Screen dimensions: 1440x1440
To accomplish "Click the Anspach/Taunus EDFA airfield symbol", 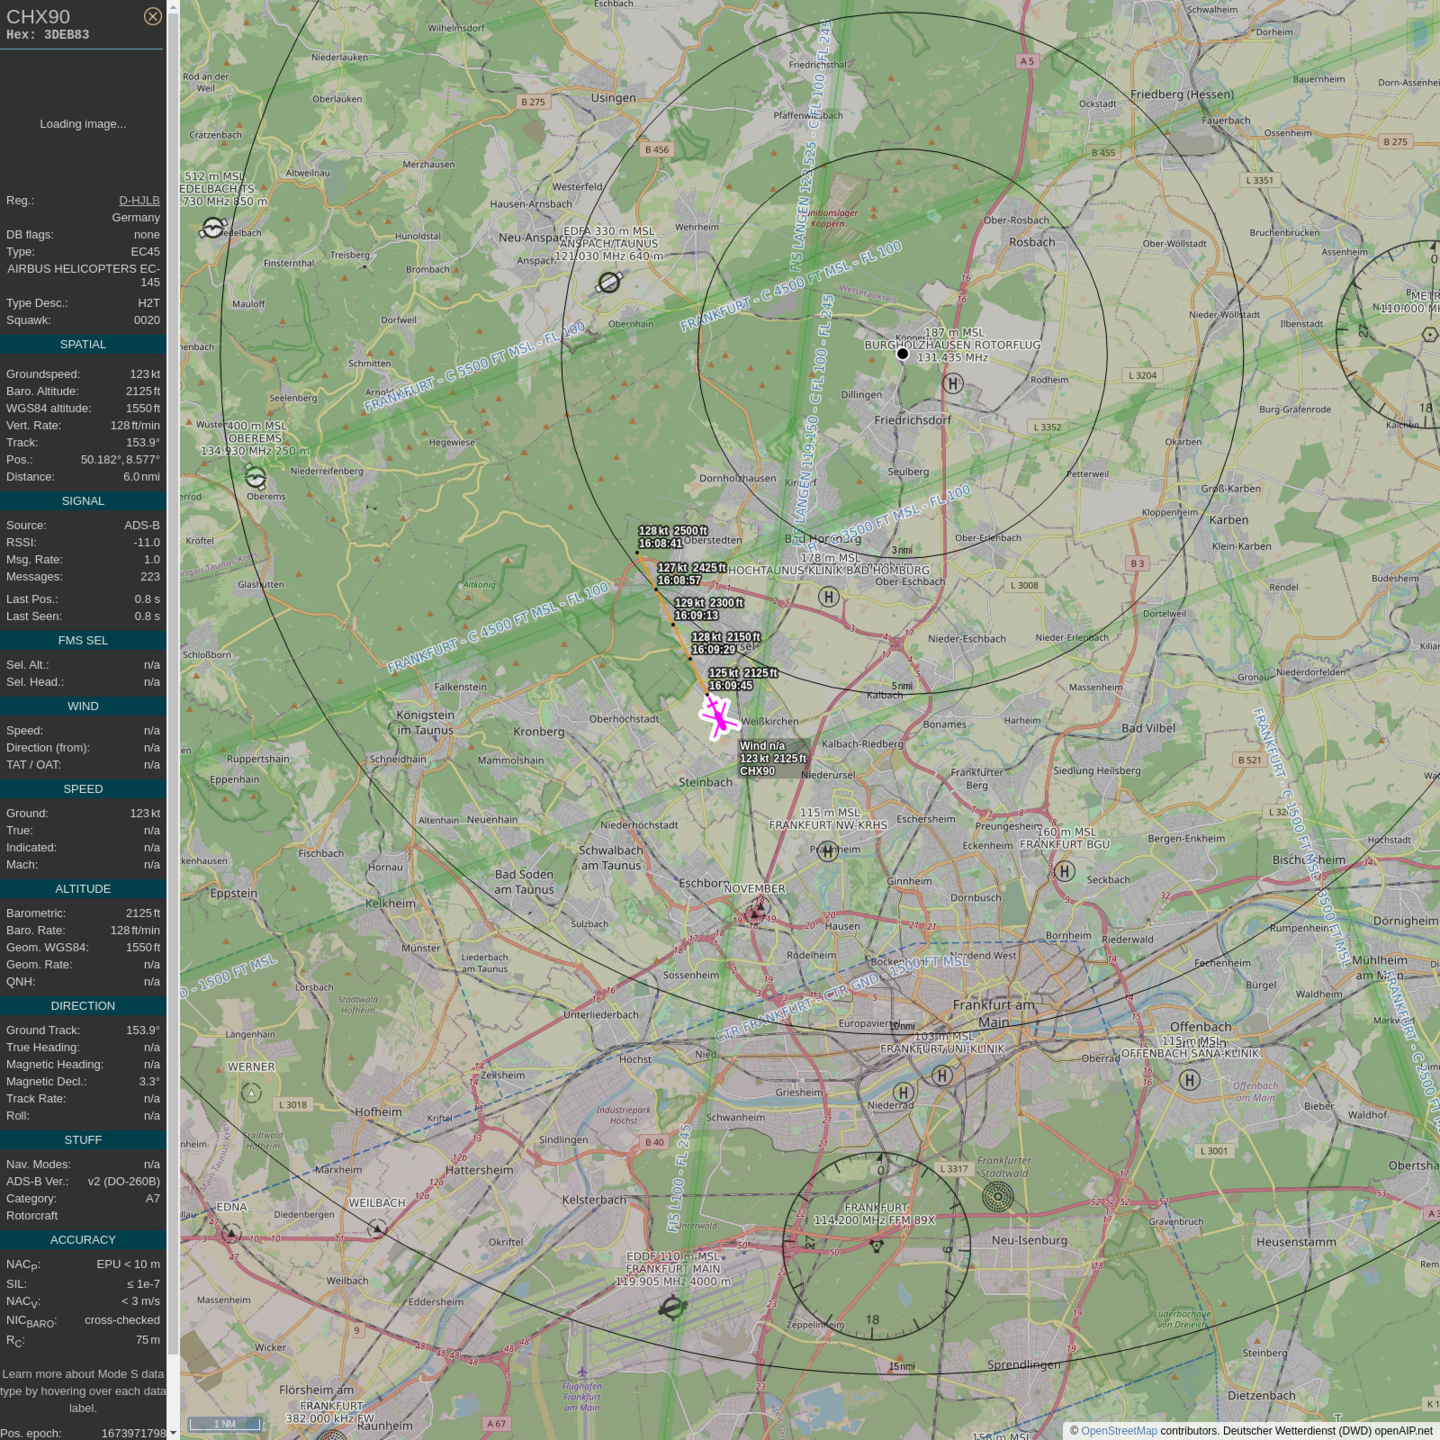I will 609,283.
